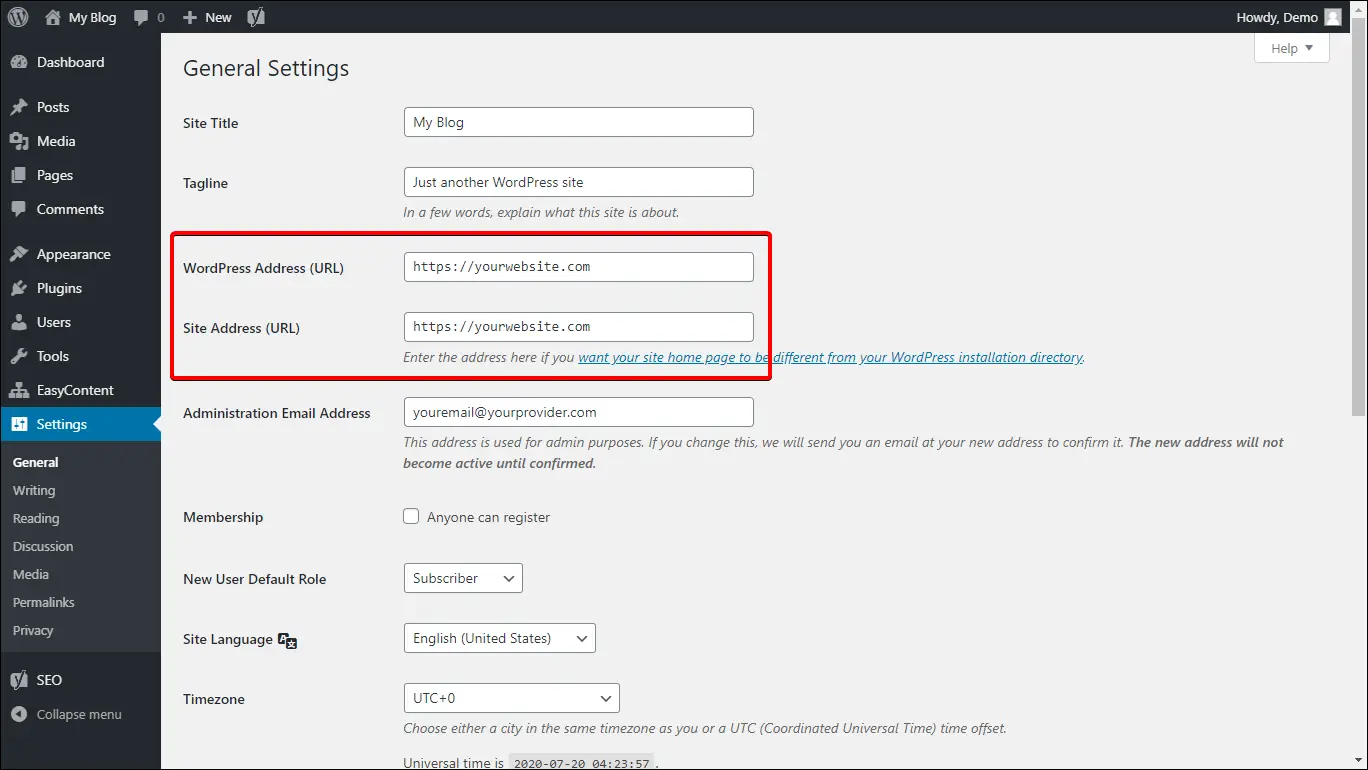
Task: Click the EasyContent hierarchy icon
Action: [19, 390]
